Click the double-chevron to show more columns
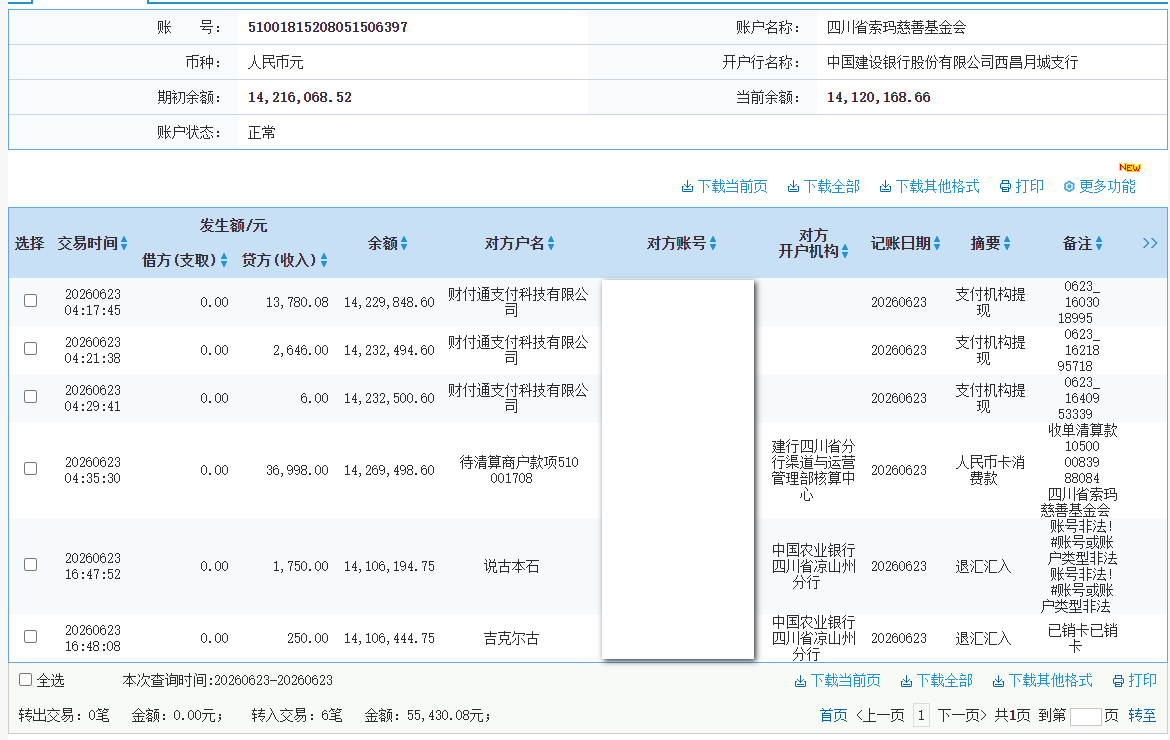The image size is (1170, 740). pos(1150,243)
